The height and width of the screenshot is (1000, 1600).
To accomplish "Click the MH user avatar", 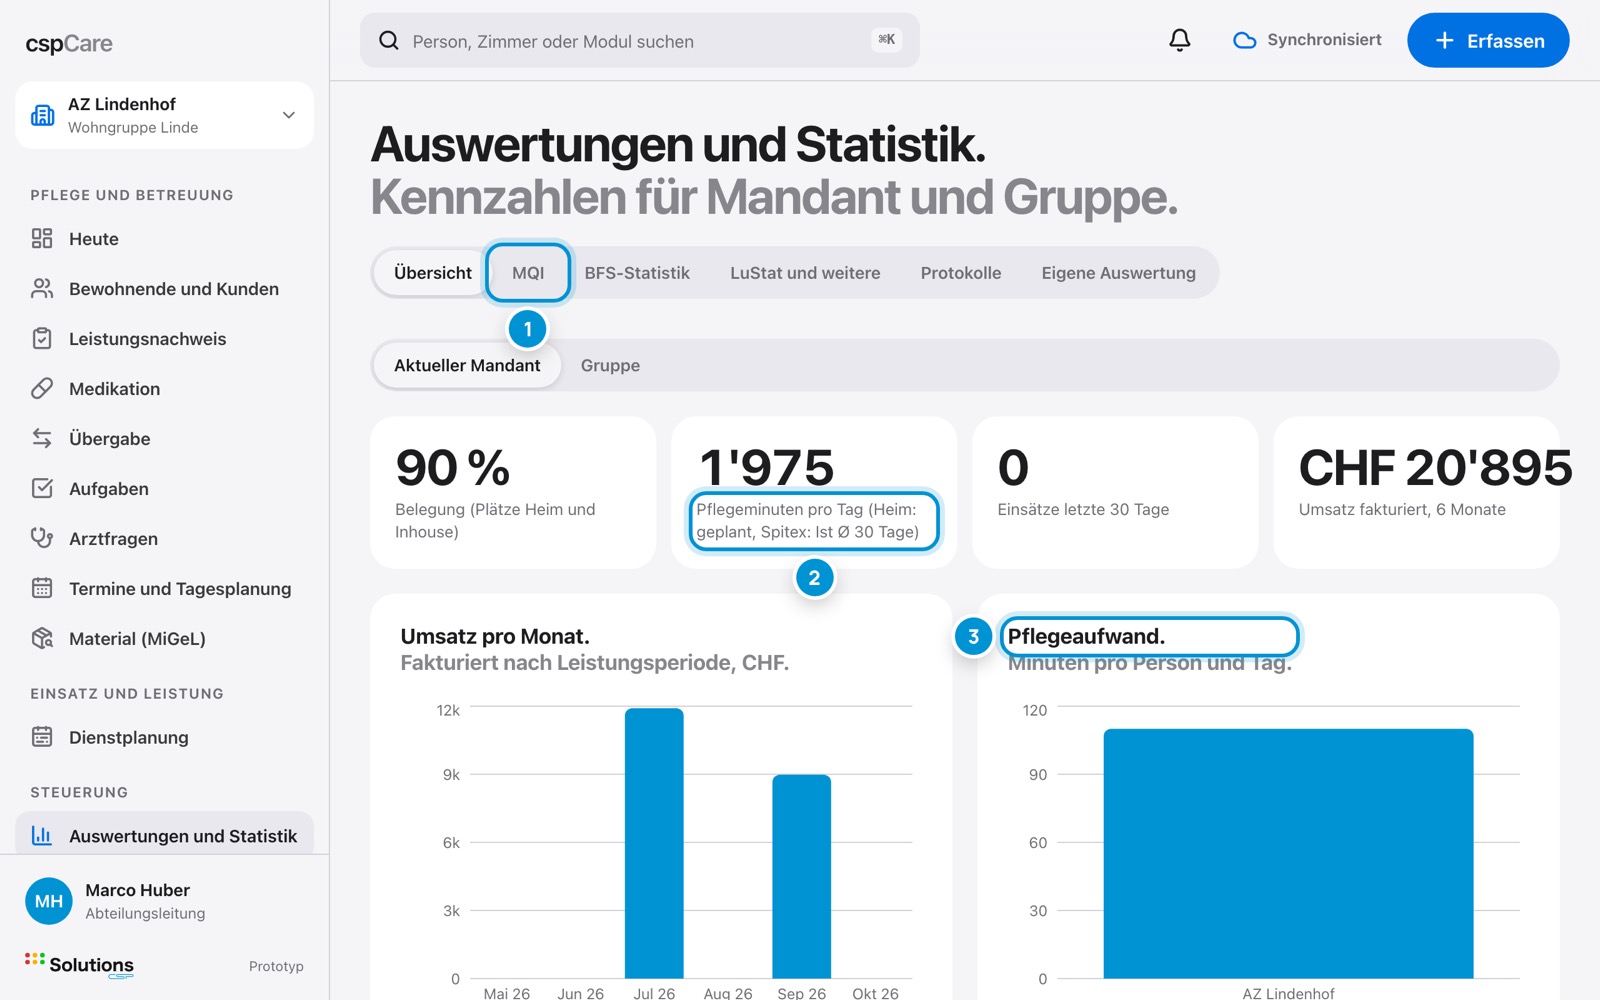I will click(49, 901).
